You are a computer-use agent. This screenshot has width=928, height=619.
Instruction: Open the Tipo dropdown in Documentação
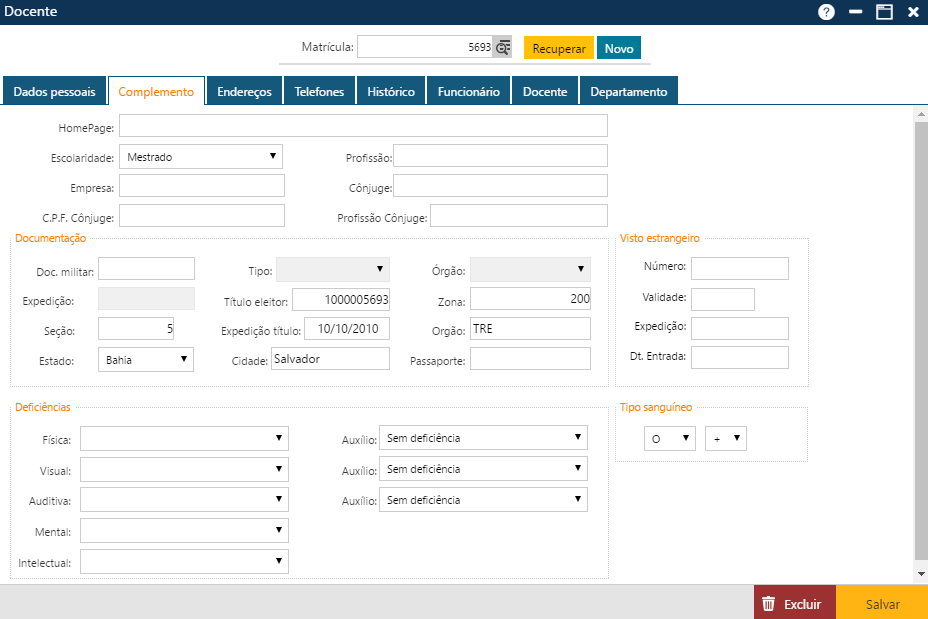coord(377,269)
